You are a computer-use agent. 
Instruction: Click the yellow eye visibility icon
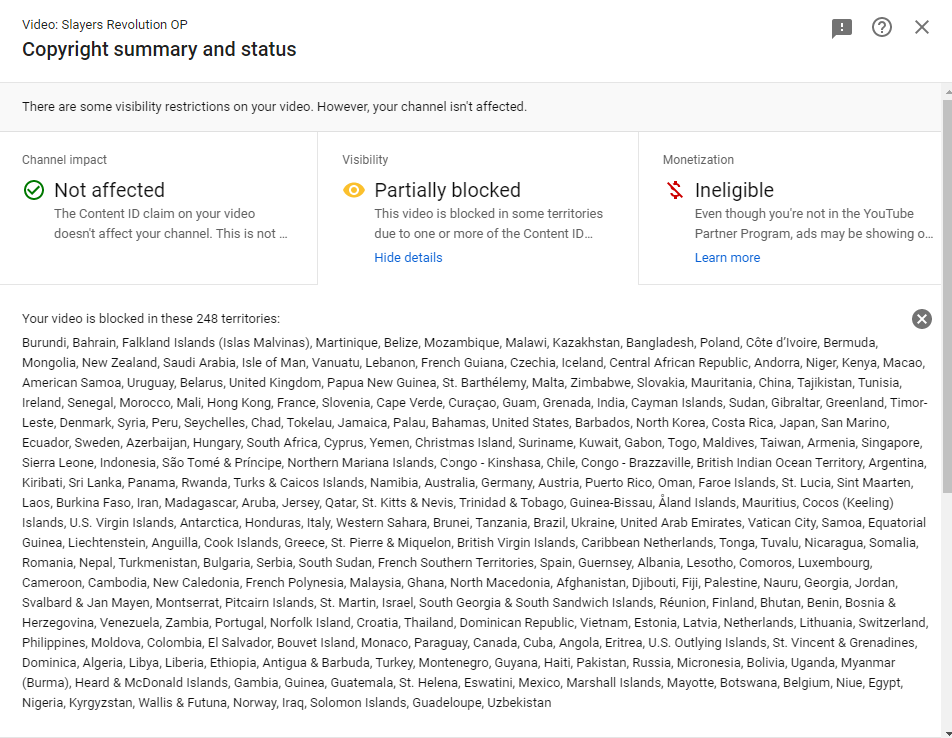pos(354,190)
